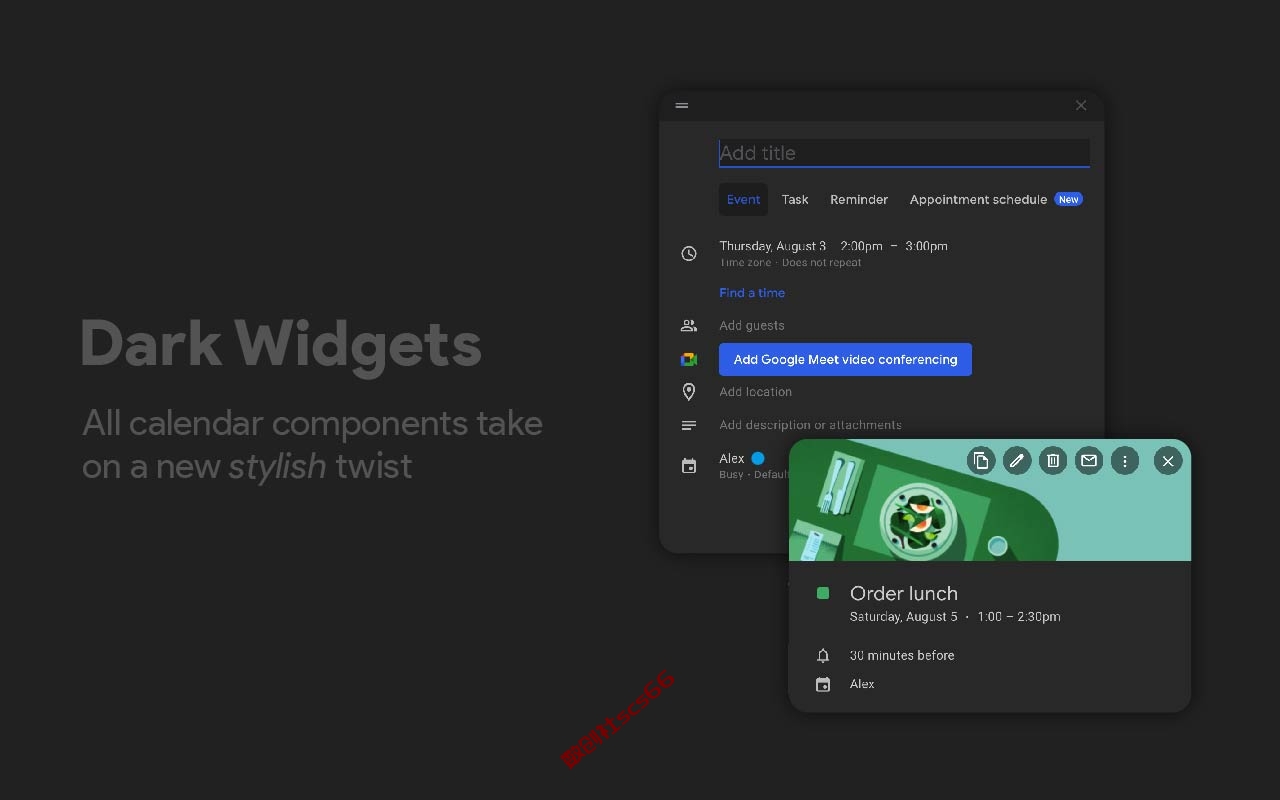Viewport: 1280px width, 800px height.
Task: Duplicate the Order lunch event
Action: [x=981, y=460]
